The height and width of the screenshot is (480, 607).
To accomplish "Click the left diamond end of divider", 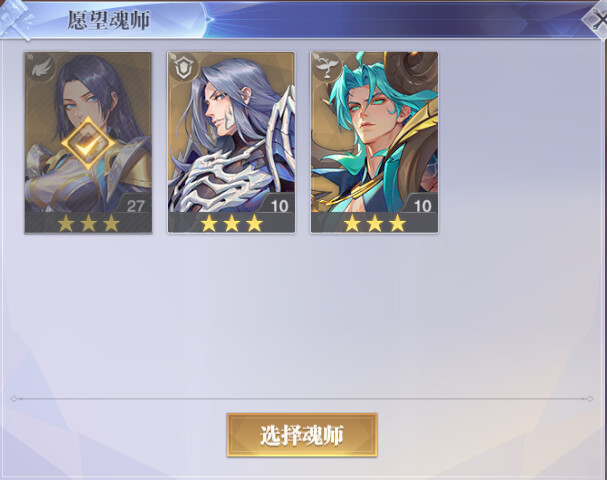I will (x=14, y=398).
